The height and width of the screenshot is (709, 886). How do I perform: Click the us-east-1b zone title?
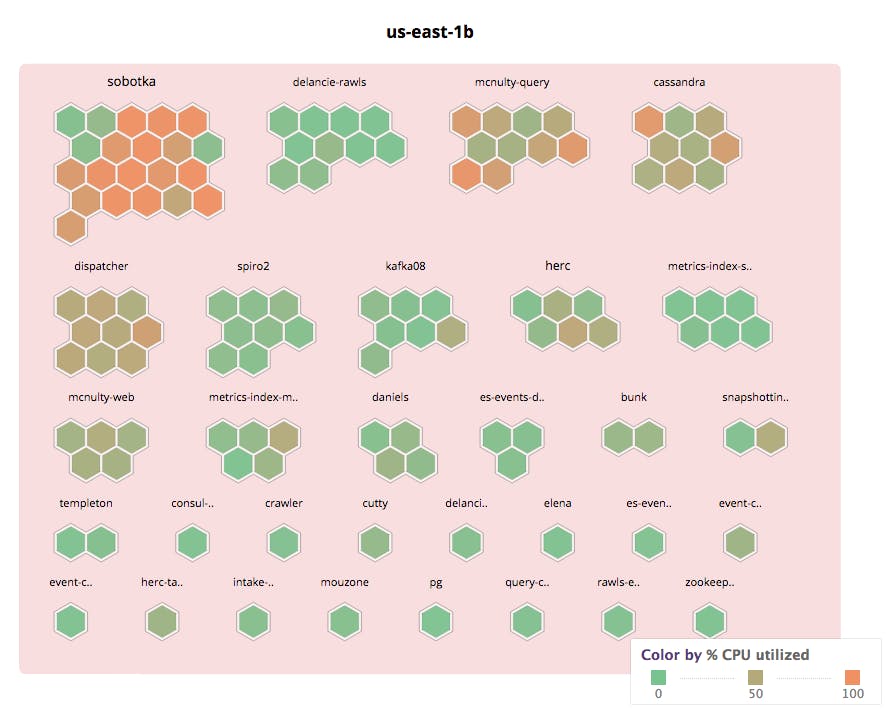(x=430, y=32)
